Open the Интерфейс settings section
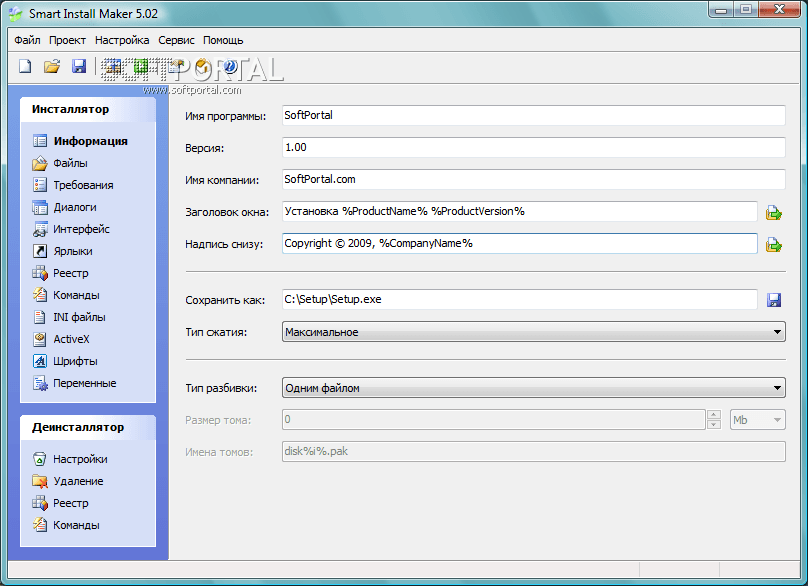Viewport: 808px width, 586px height. coord(71,229)
